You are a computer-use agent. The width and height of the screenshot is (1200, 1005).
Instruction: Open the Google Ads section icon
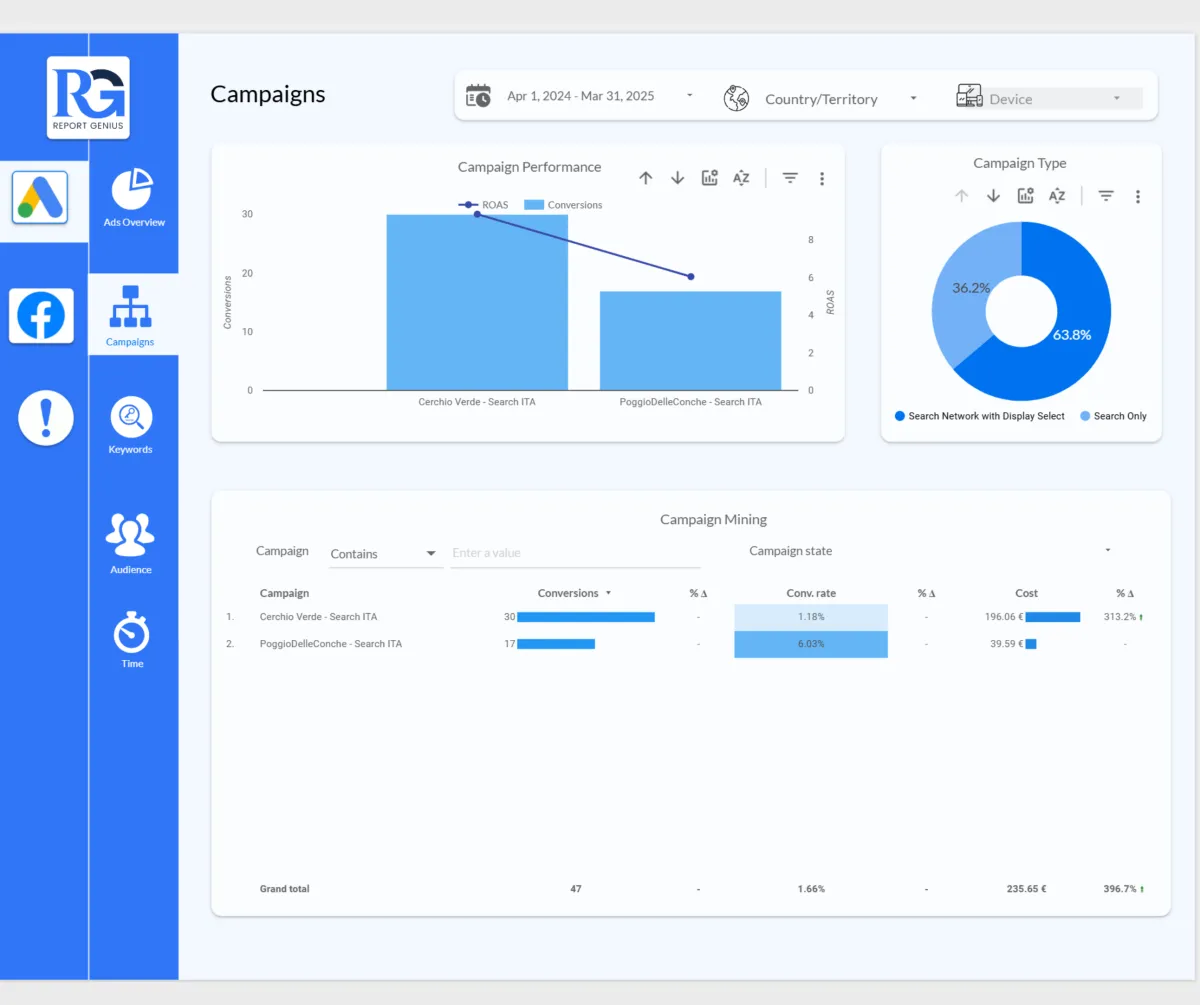point(40,197)
